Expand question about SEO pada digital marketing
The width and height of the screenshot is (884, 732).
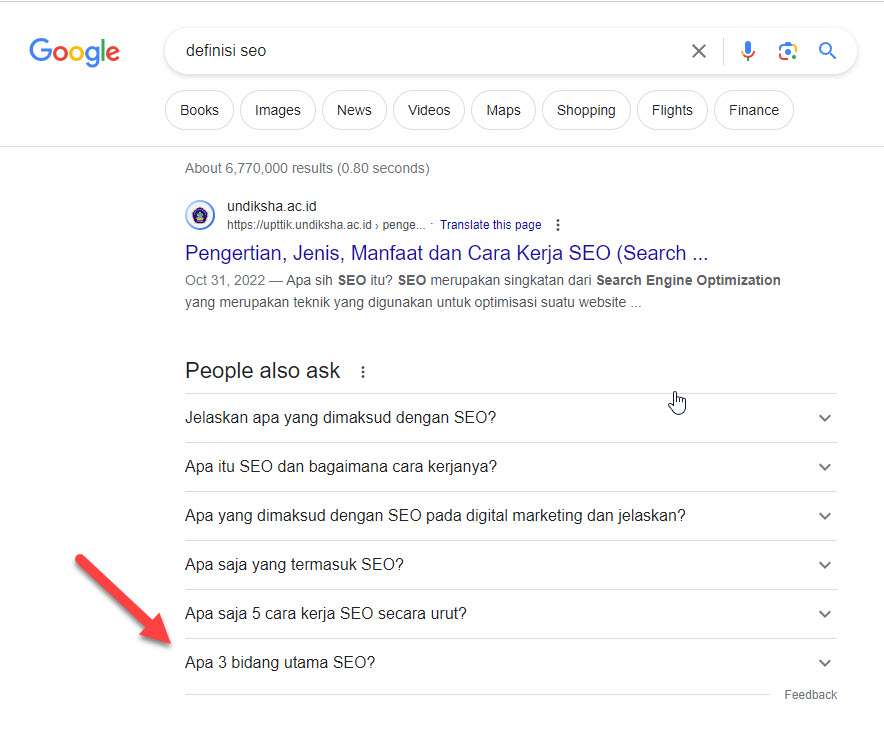point(511,516)
